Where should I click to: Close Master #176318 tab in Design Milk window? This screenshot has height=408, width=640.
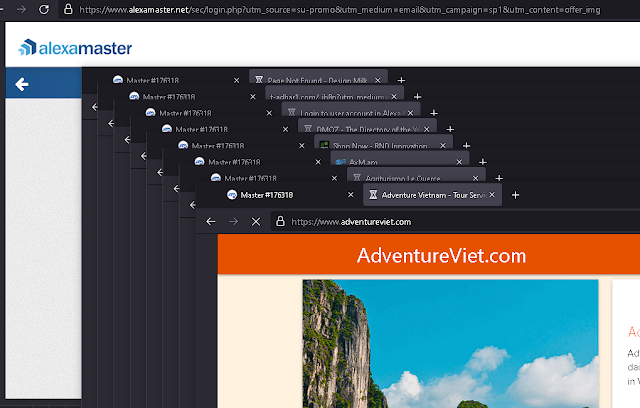[236, 80]
